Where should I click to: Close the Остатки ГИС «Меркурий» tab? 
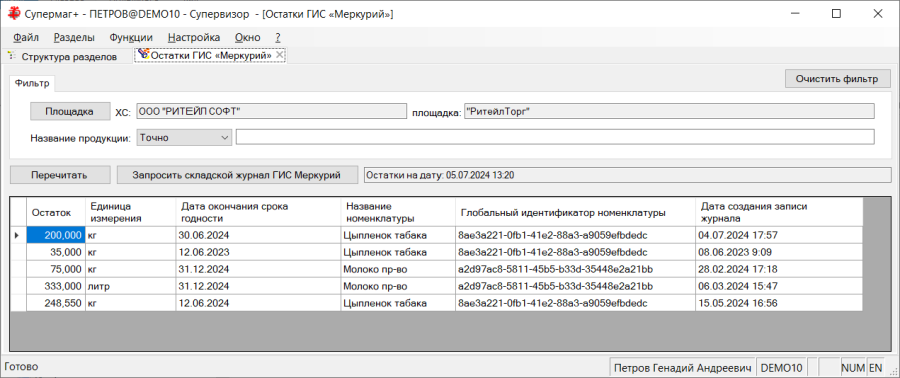[280, 55]
